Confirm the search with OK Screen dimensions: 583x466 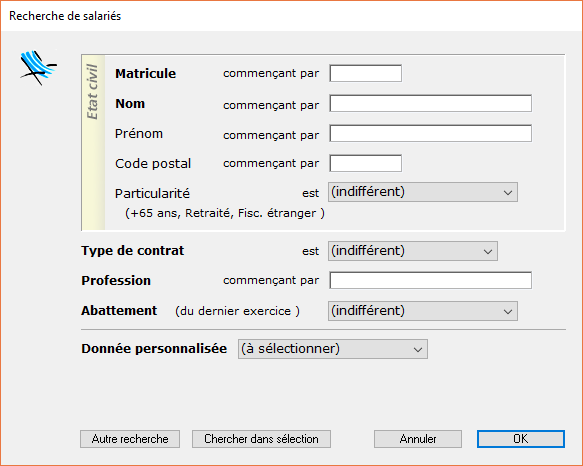coord(521,439)
